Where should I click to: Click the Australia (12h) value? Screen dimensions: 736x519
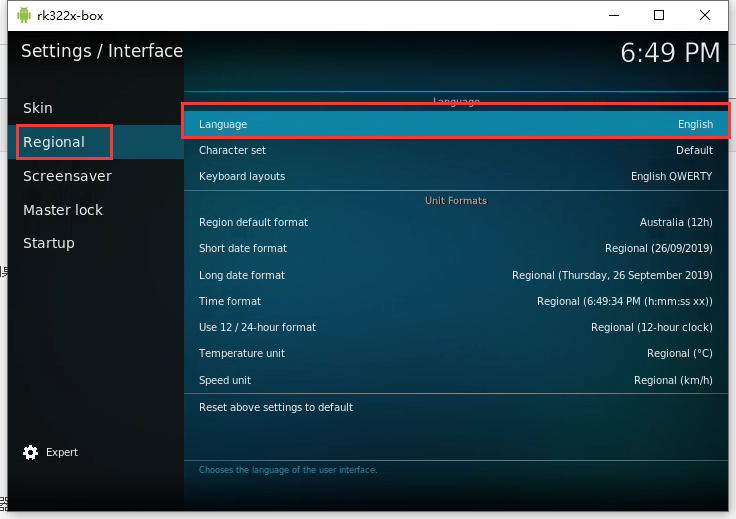(676, 222)
